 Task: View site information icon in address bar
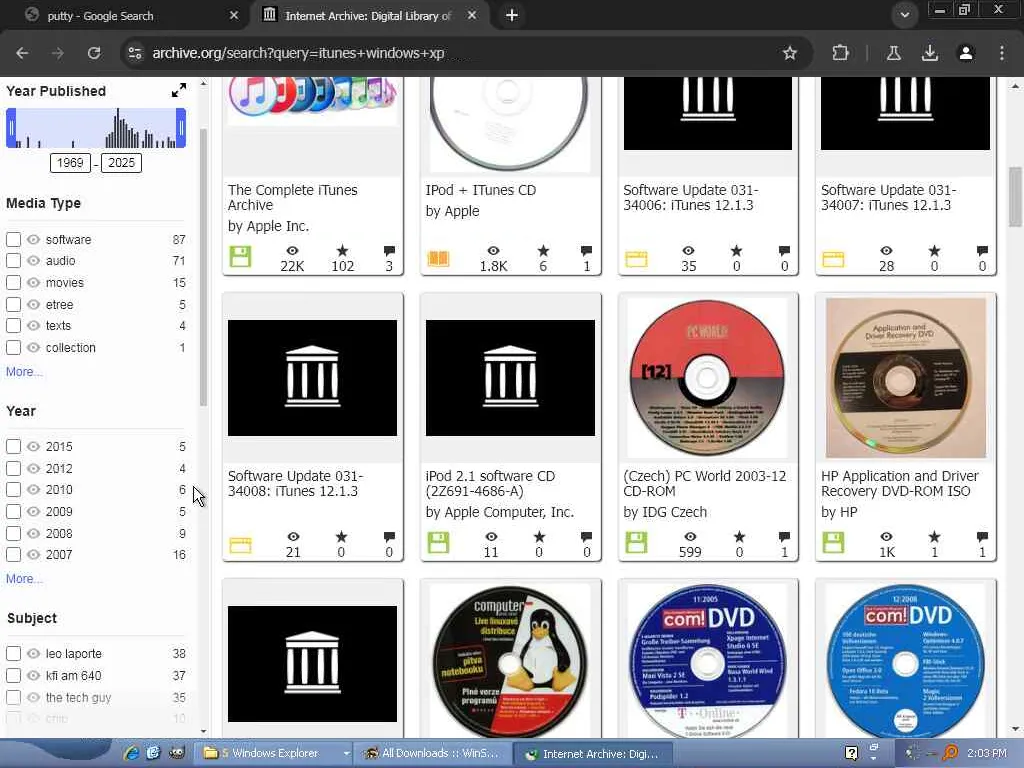coord(135,53)
